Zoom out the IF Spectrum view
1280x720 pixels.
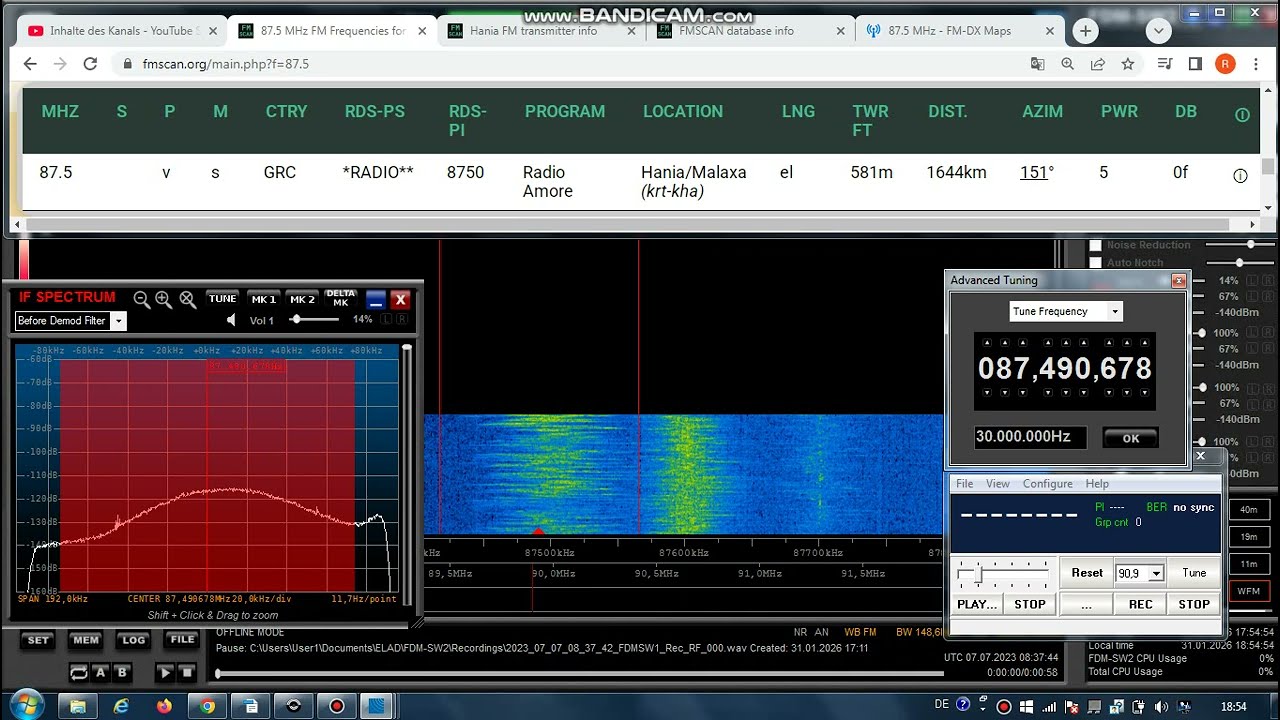click(x=142, y=299)
